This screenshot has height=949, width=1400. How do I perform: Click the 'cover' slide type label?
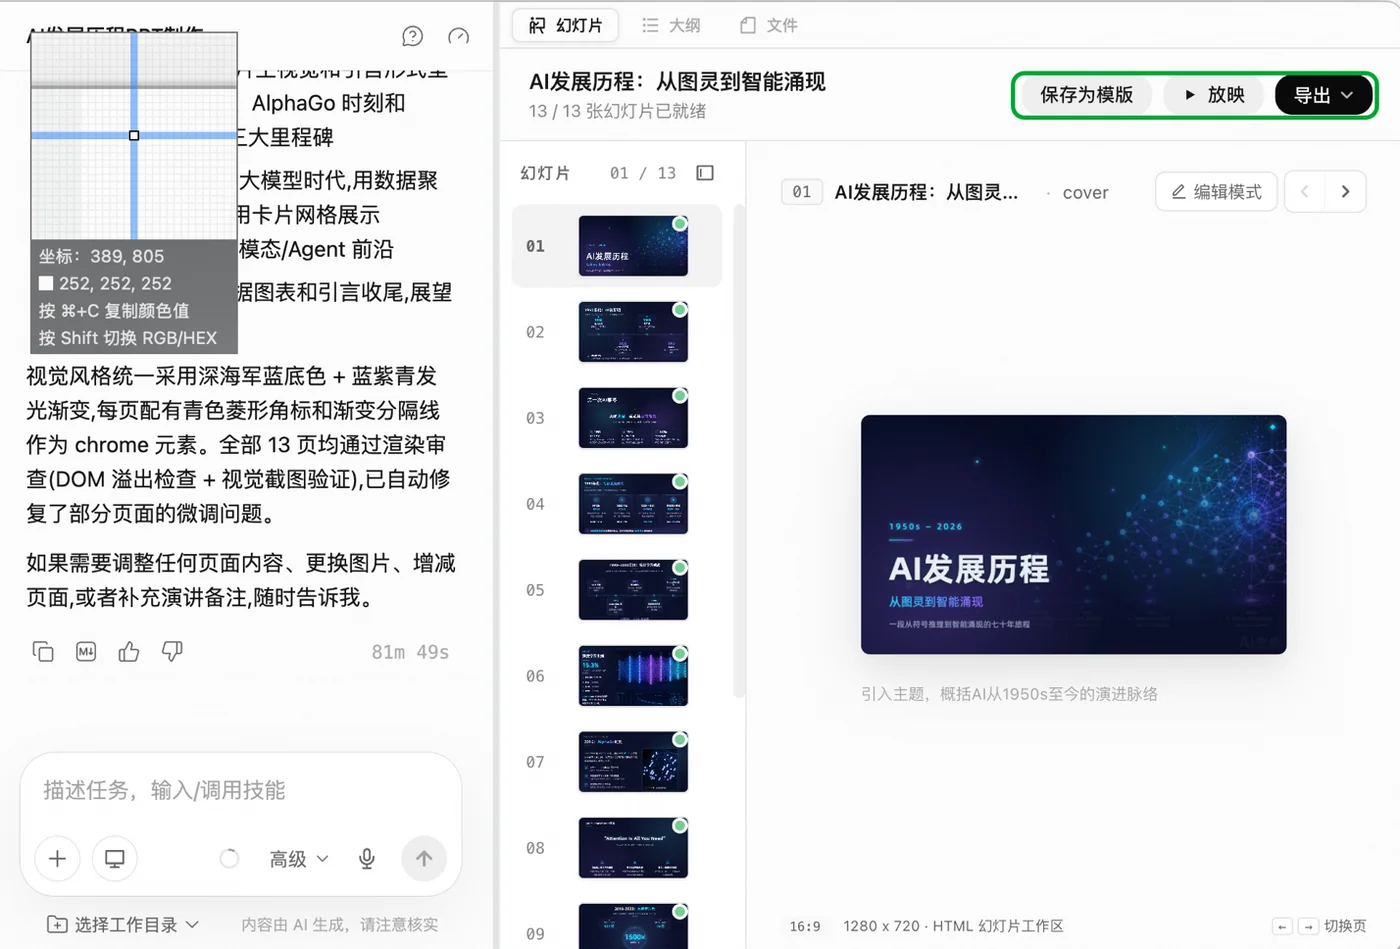[x=1085, y=193]
